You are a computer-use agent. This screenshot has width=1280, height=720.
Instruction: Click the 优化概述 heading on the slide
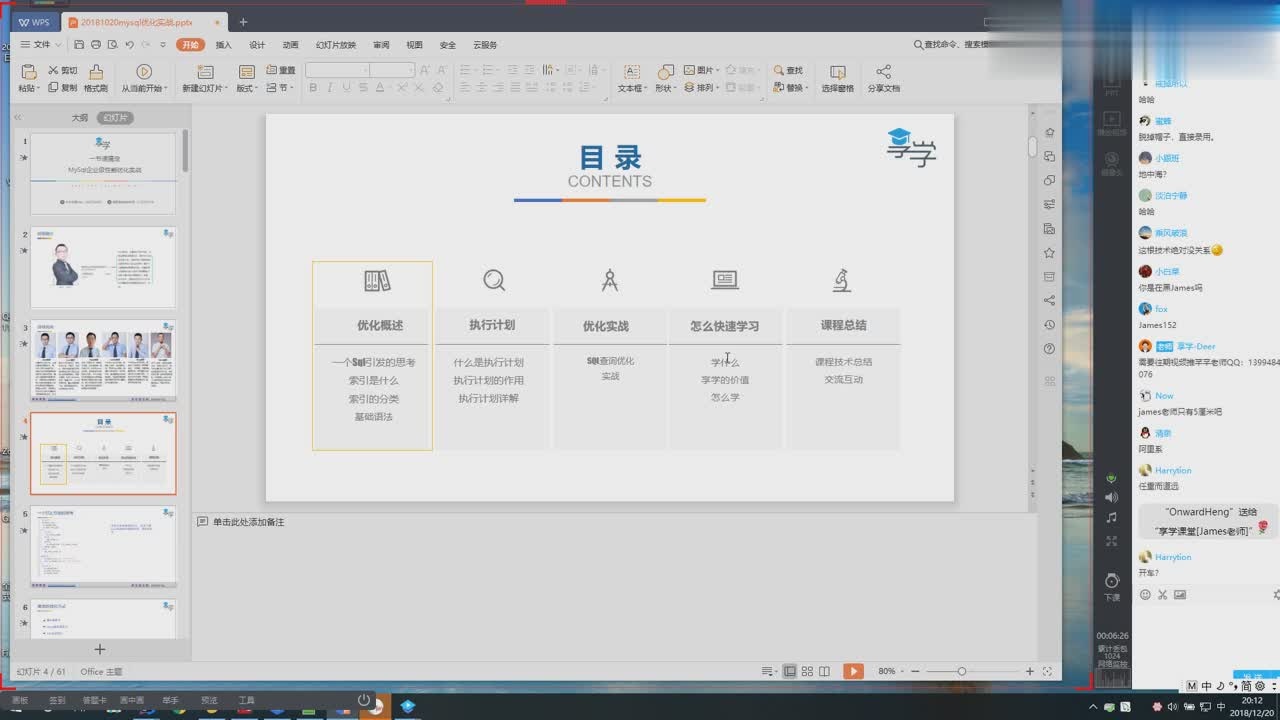380,325
